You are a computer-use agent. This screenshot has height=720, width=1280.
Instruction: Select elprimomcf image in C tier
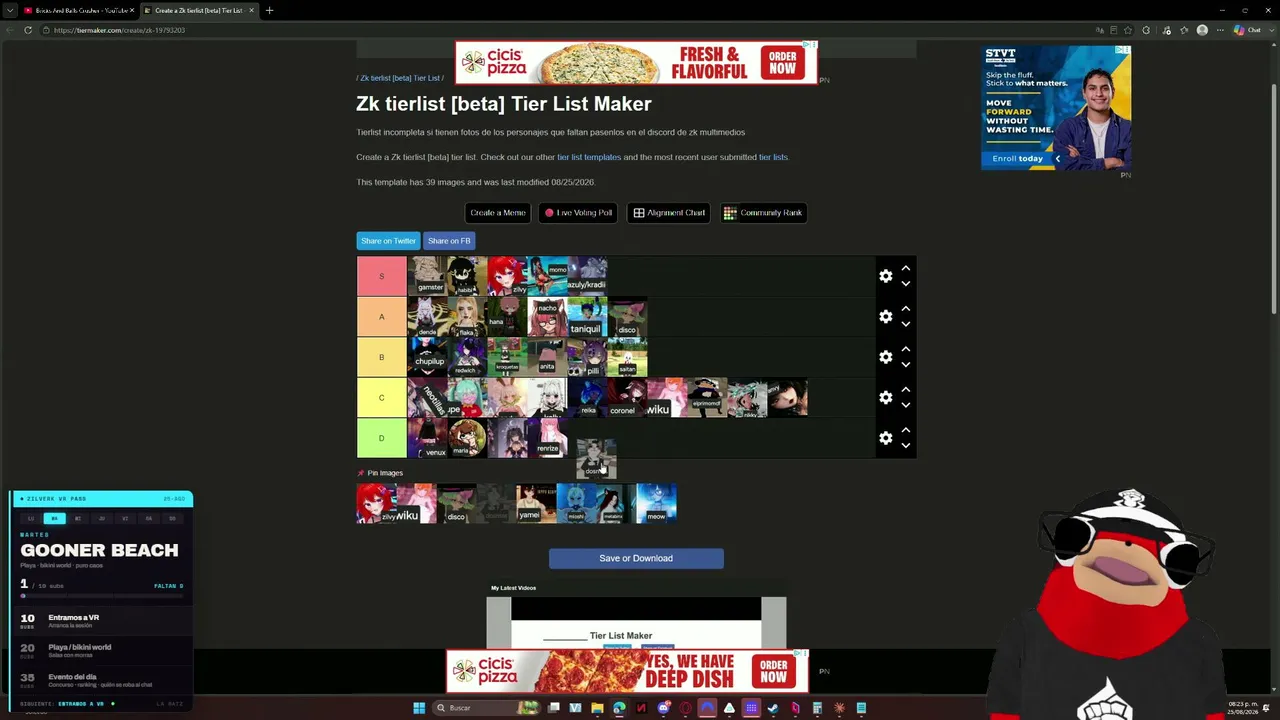(x=707, y=398)
